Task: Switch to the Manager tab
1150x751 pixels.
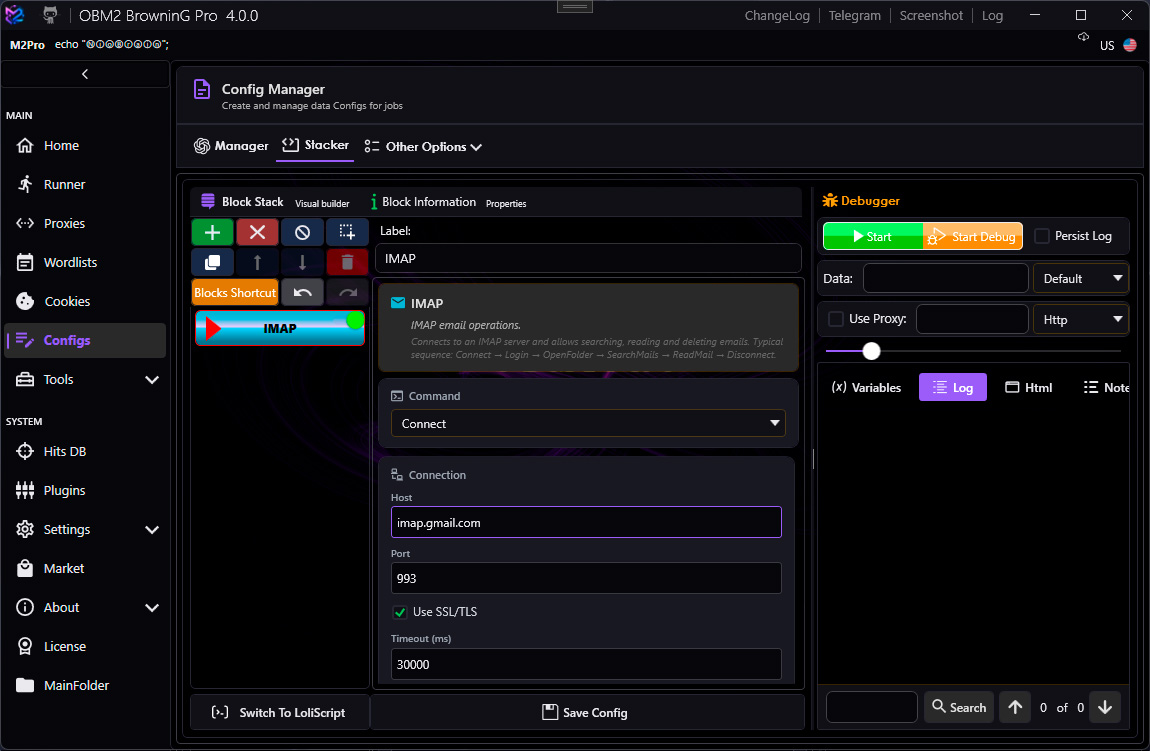Action: [x=231, y=146]
